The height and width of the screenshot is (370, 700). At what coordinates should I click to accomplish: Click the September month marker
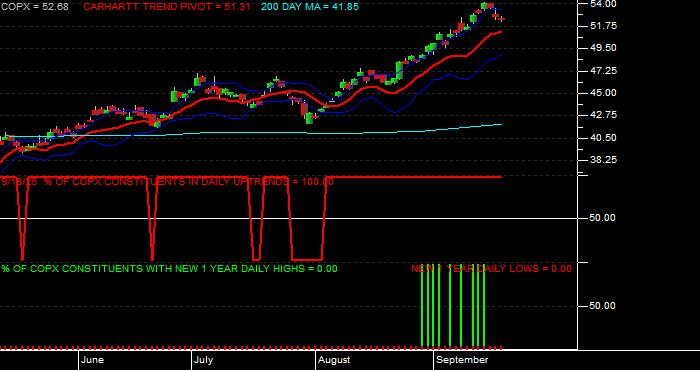pos(462,360)
